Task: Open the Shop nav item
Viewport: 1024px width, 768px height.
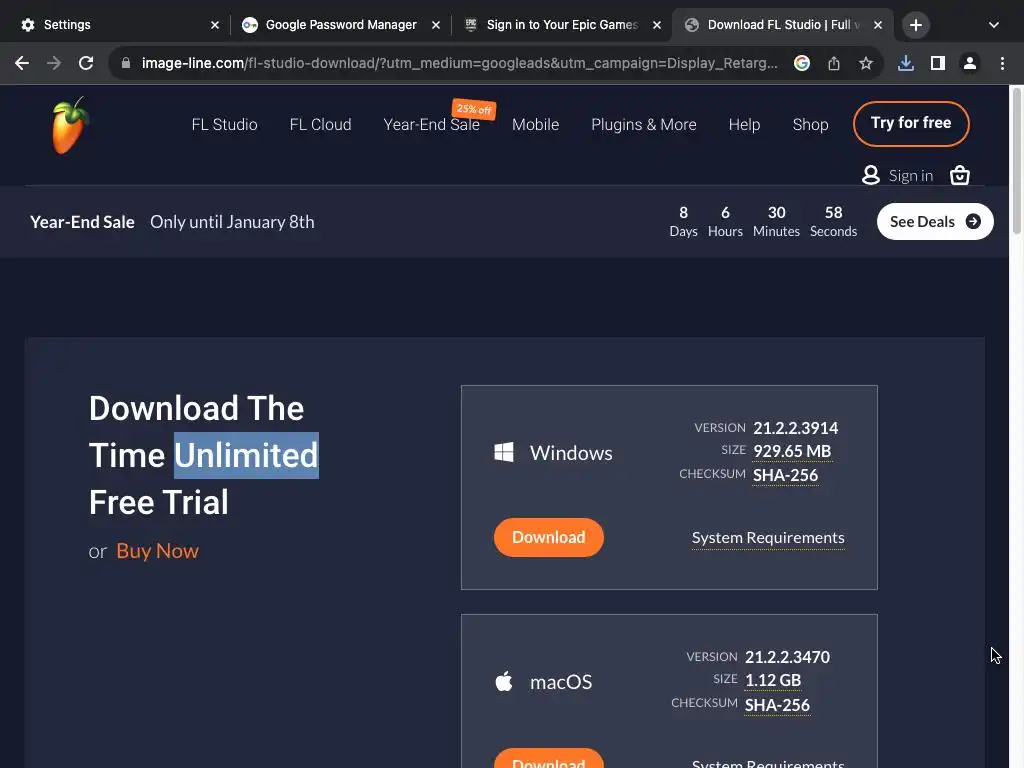Action: (x=810, y=124)
